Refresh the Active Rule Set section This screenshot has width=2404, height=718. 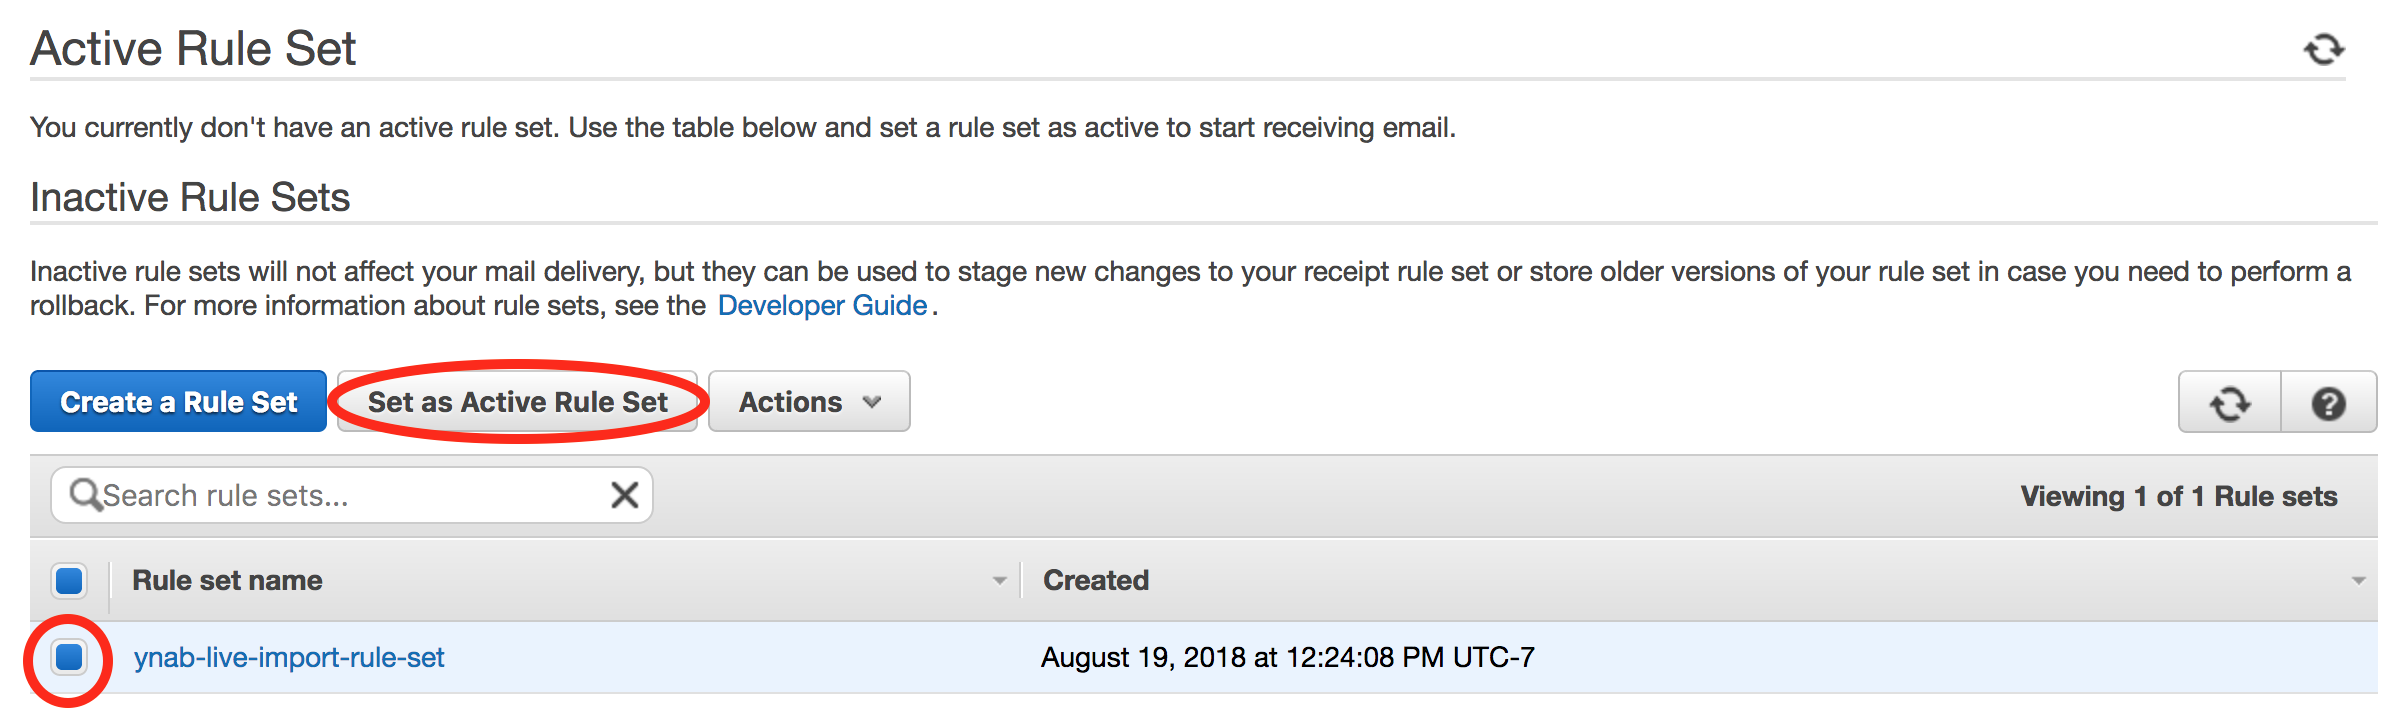pos(2324,49)
